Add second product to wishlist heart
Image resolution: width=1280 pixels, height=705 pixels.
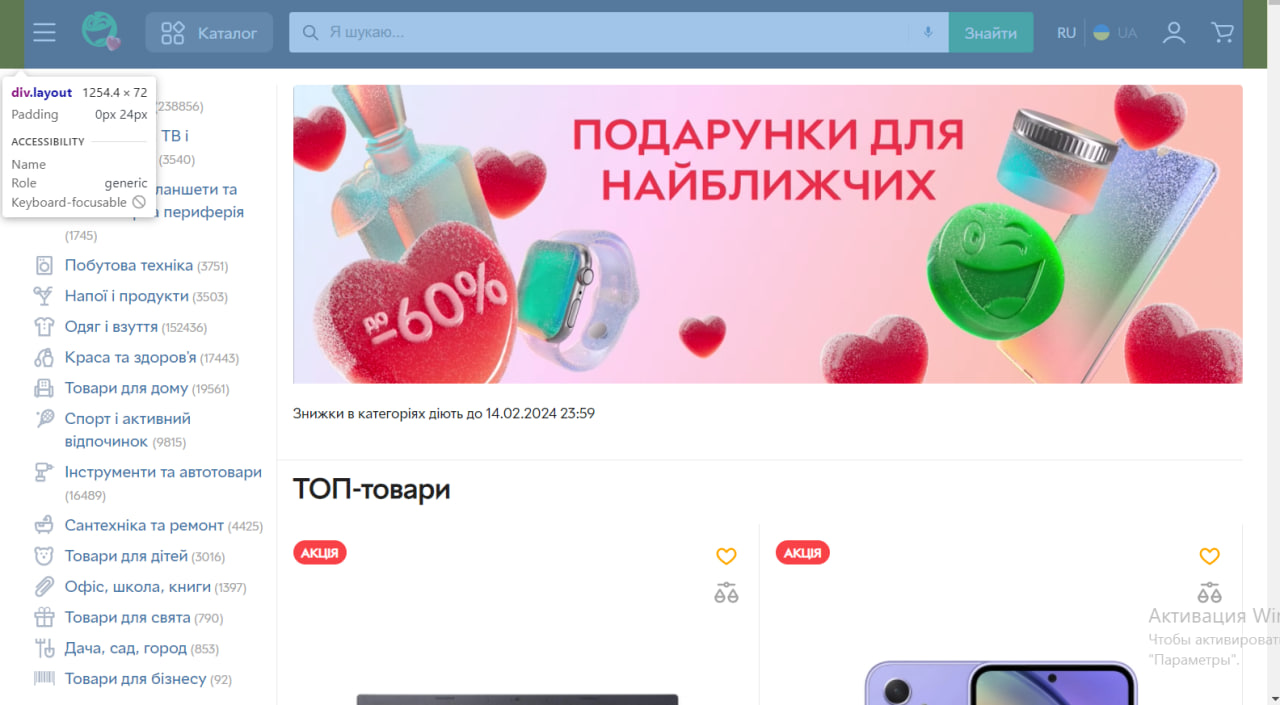1209,556
